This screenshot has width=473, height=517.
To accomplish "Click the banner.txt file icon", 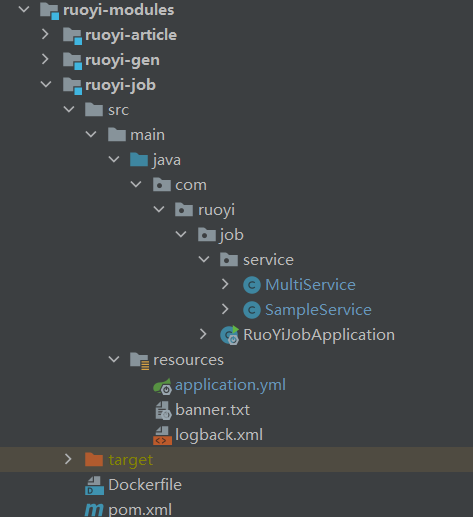I will [x=163, y=410].
